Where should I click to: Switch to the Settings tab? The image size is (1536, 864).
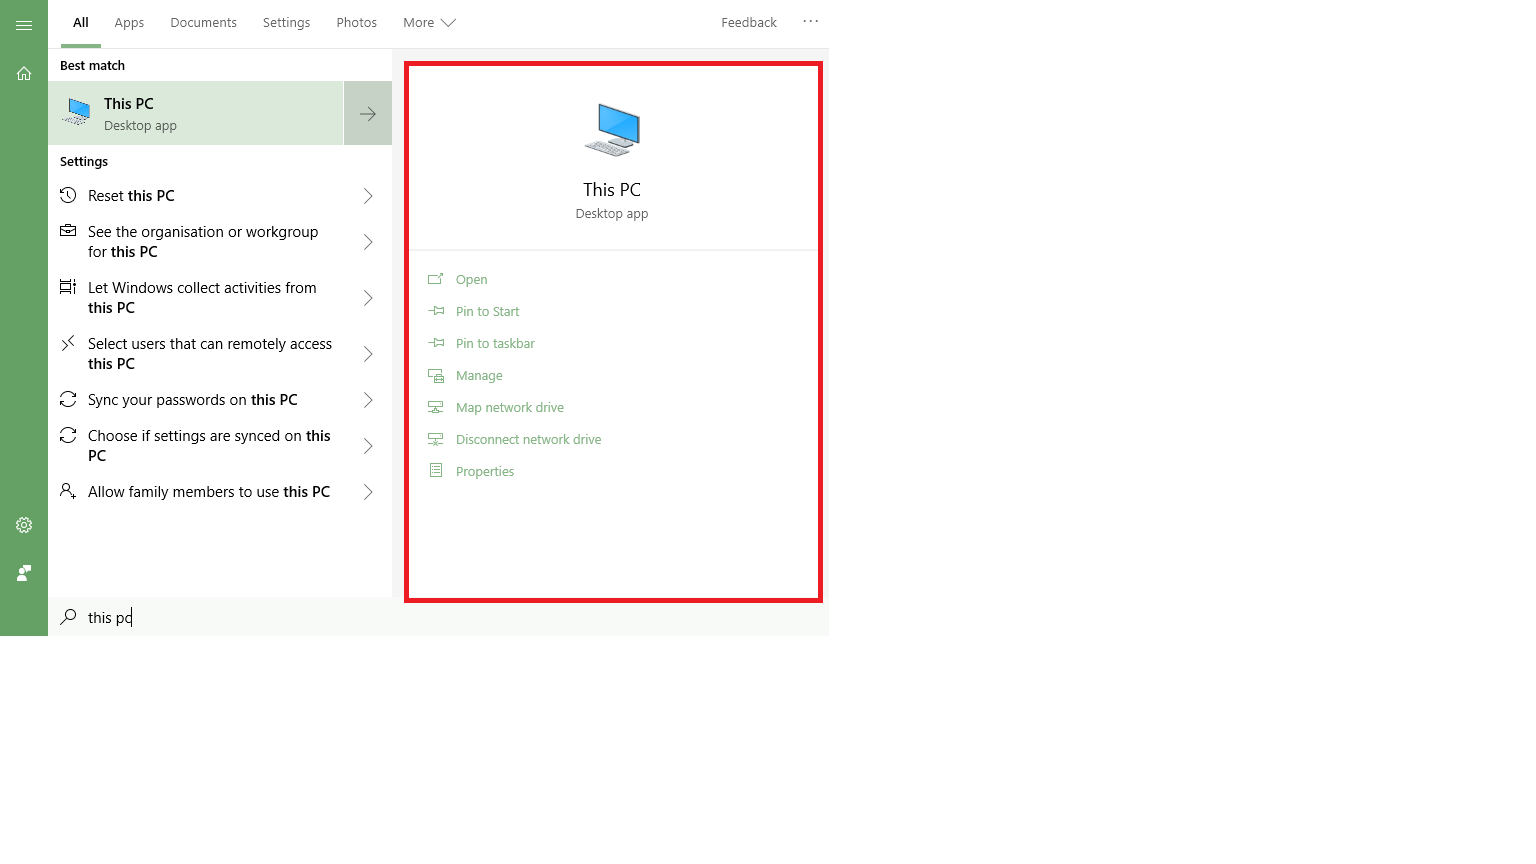point(287,22)
